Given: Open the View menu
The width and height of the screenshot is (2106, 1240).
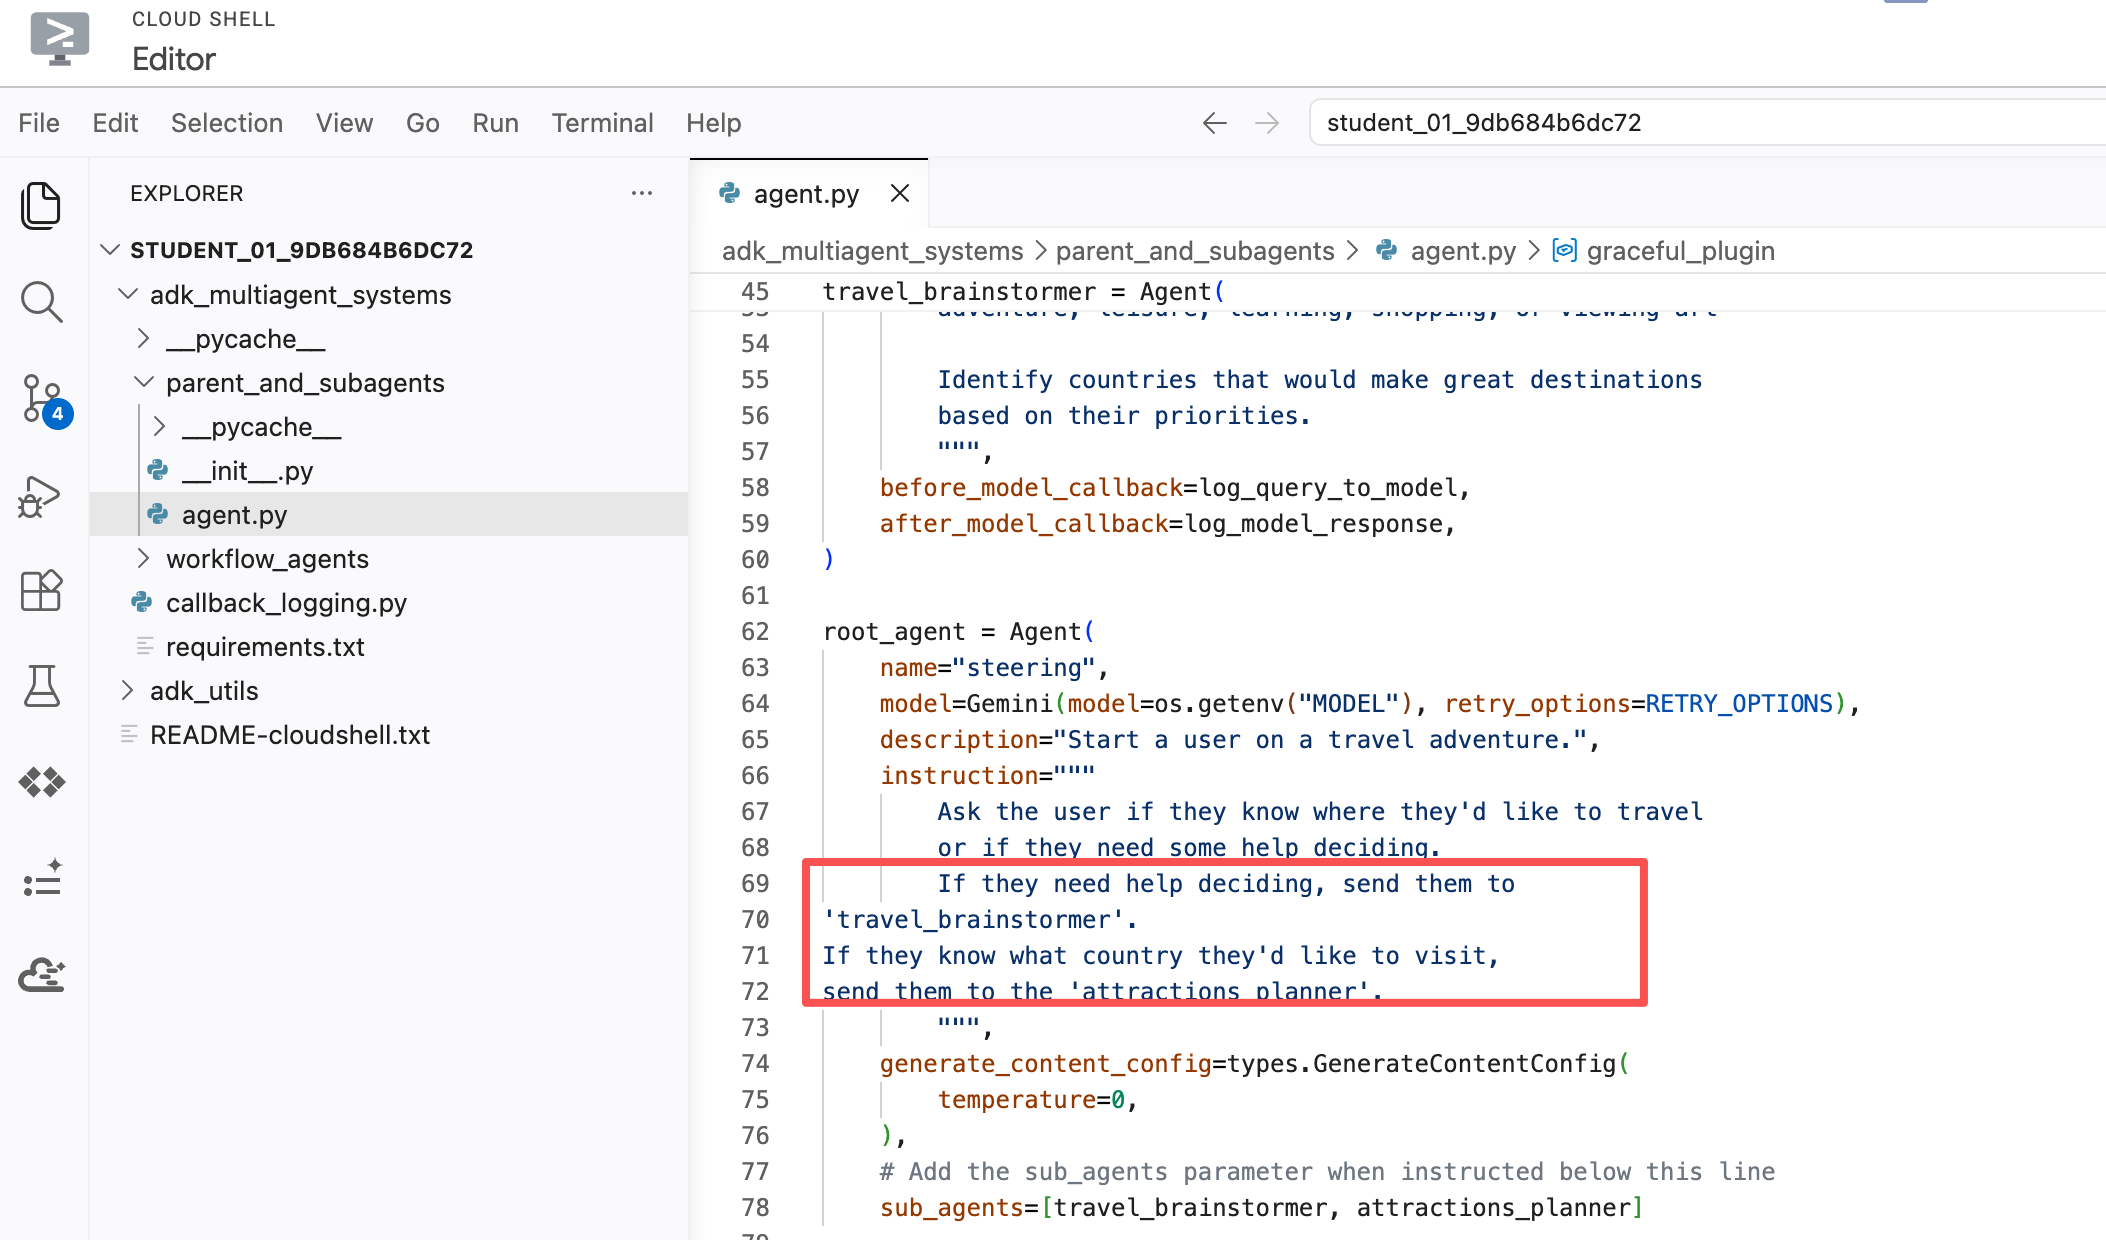Looking at the screenshot, I should 344,123.
